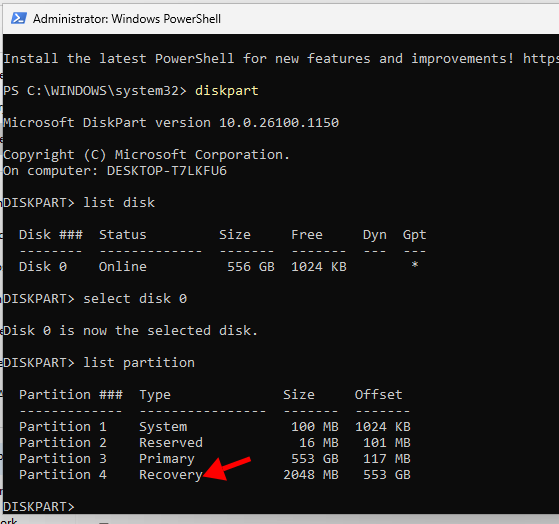Image resolution: width=559 pixels, height=524 pixels.
Task: Click the Reserved type in Partition 2 row
Action: pos(170,442)
